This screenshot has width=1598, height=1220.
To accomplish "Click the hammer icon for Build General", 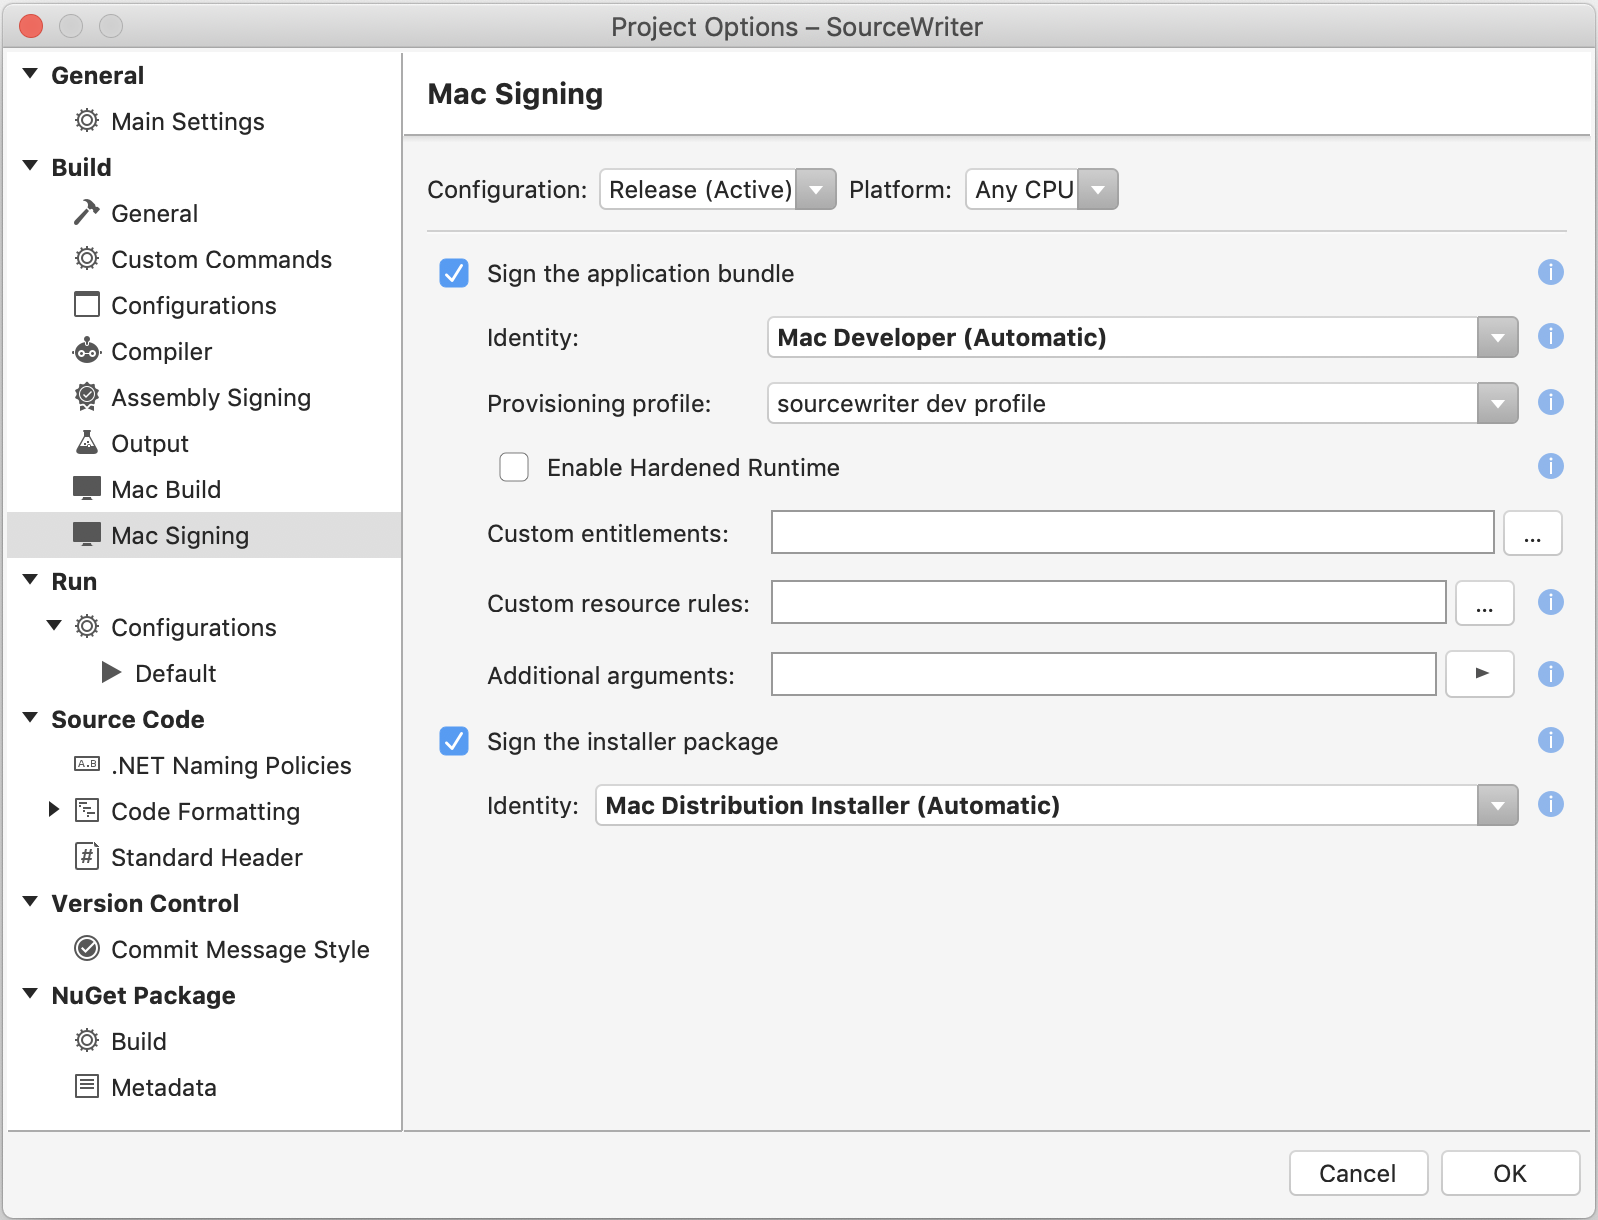I will 87,213.
